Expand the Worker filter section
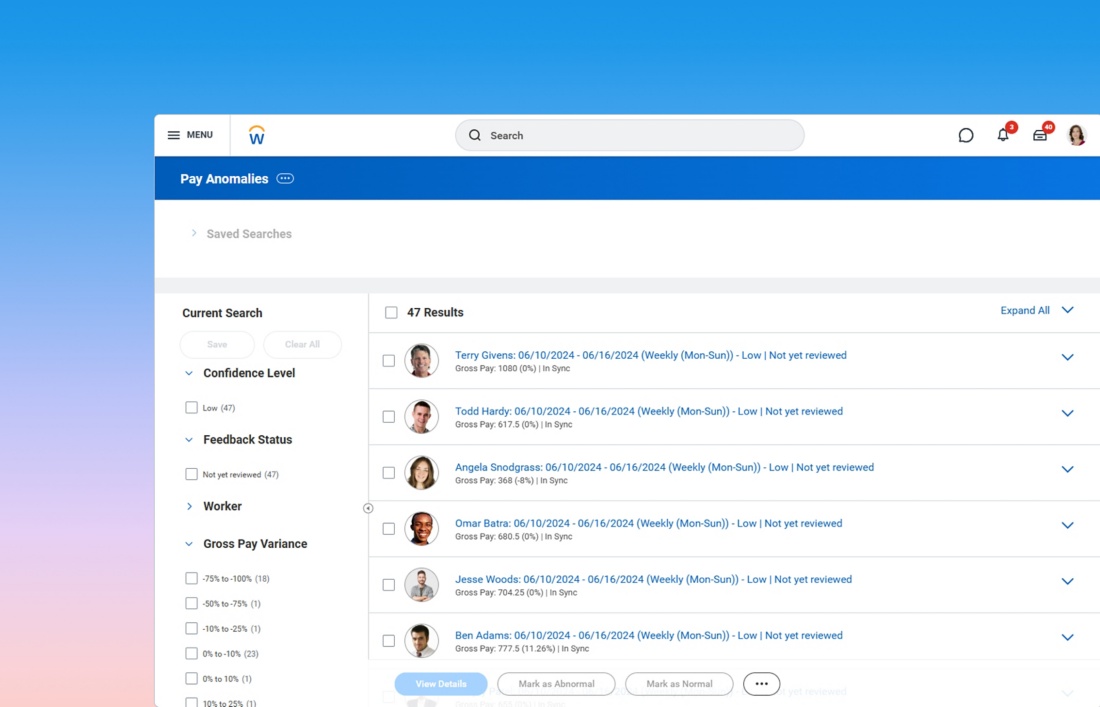1100x707 pixels. pyautogui.click(x=189, y=507)
